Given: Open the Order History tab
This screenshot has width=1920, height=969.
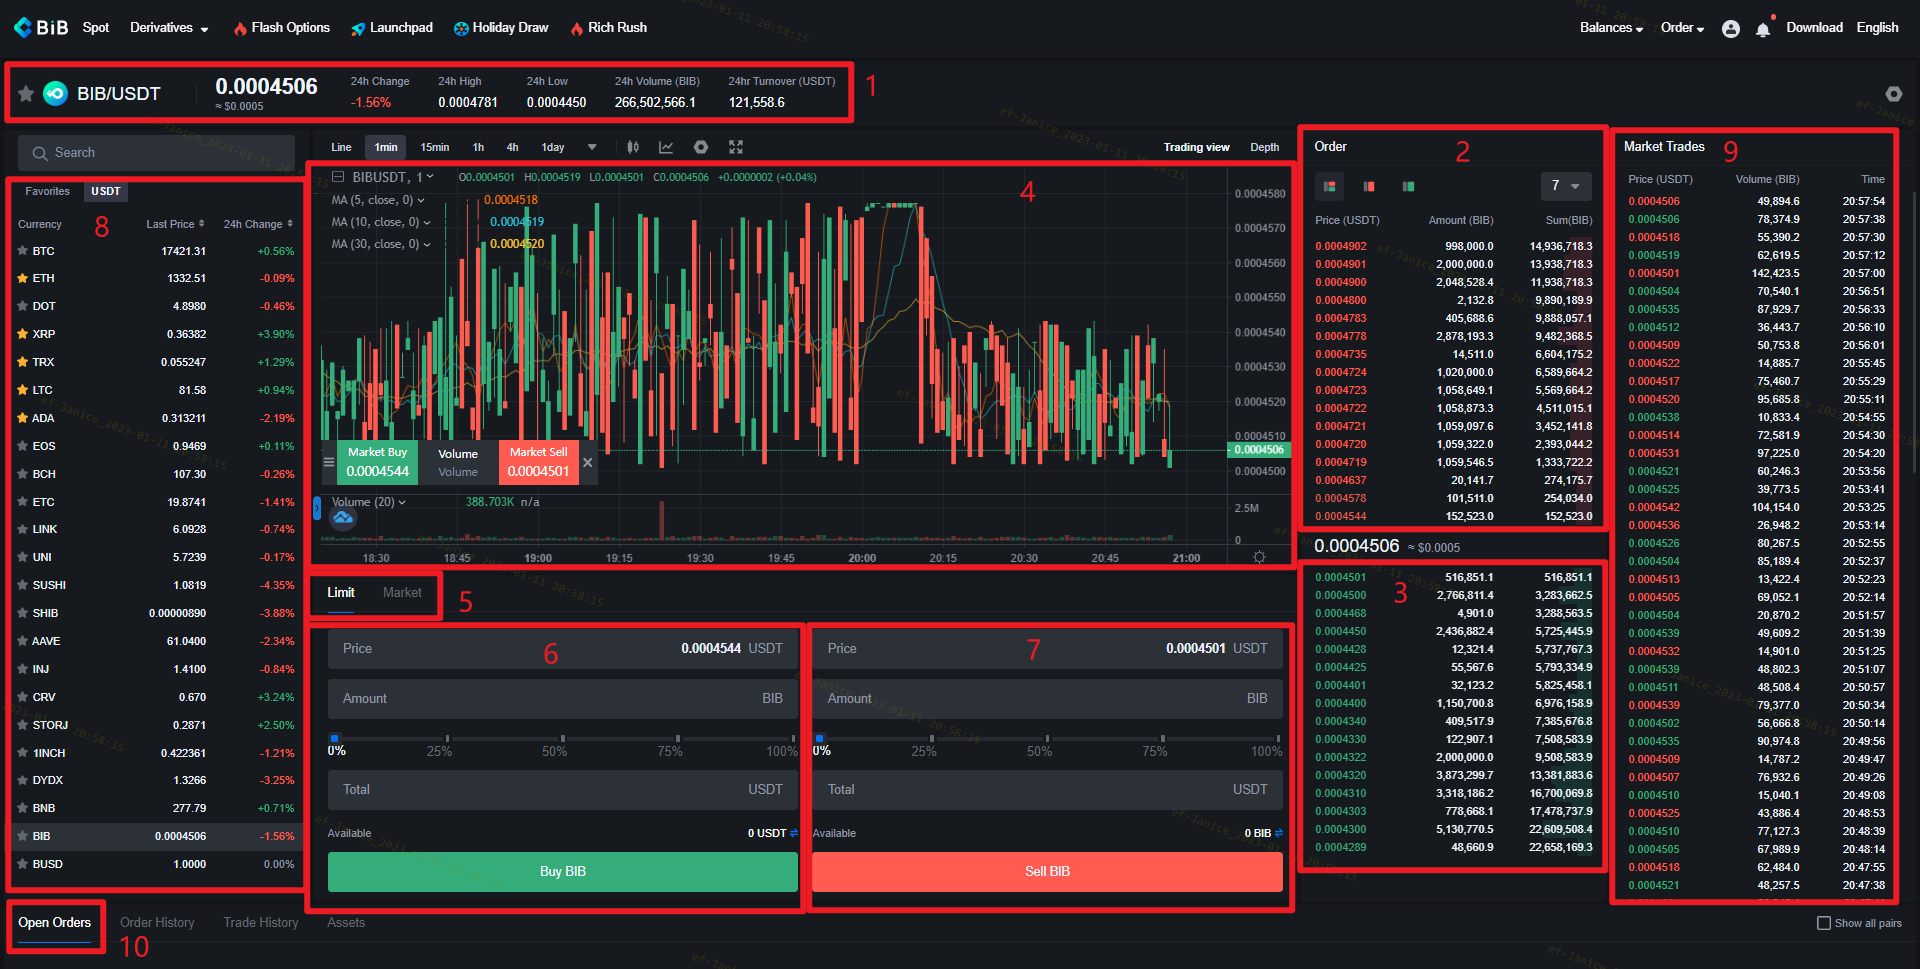Looking at the screenshot, I should click(x=157, y=923).
